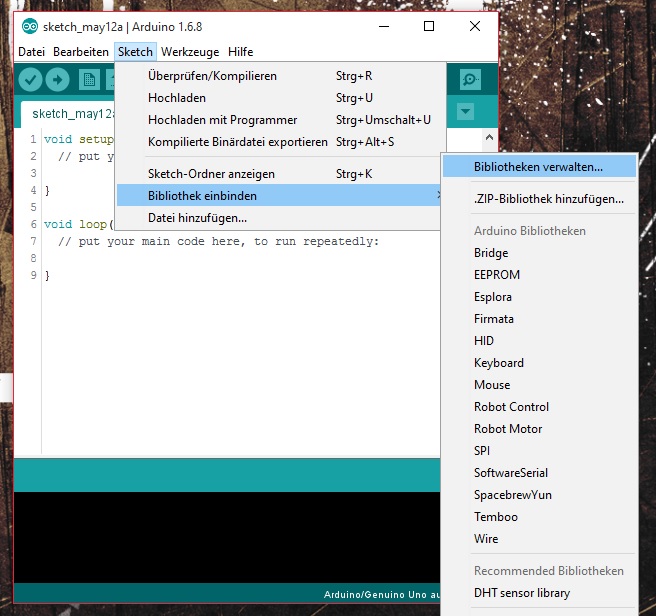Include the Temboo library

click(x=539, y=517)
